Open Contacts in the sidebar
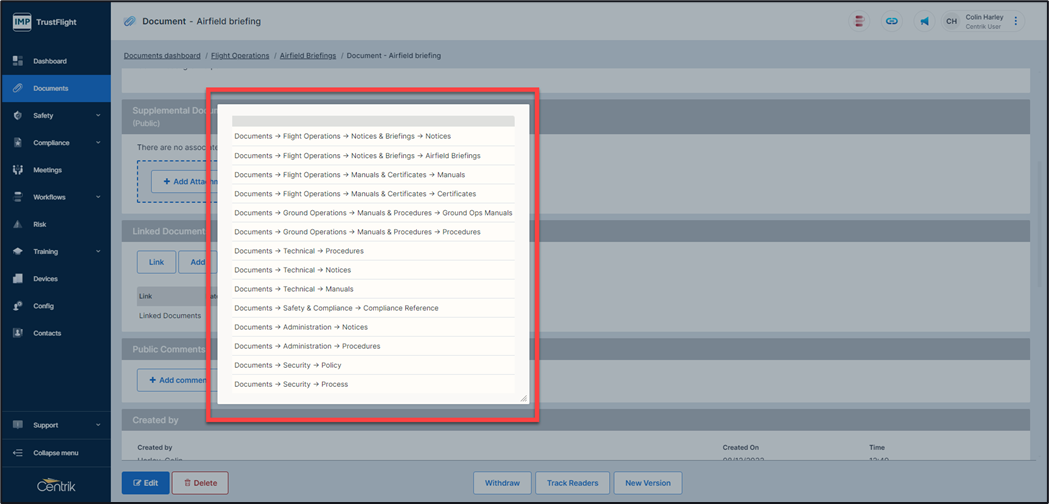Image resolution: width=1049 pixels, height=504 pixels. pyautogui.click(x=47, y=333)
